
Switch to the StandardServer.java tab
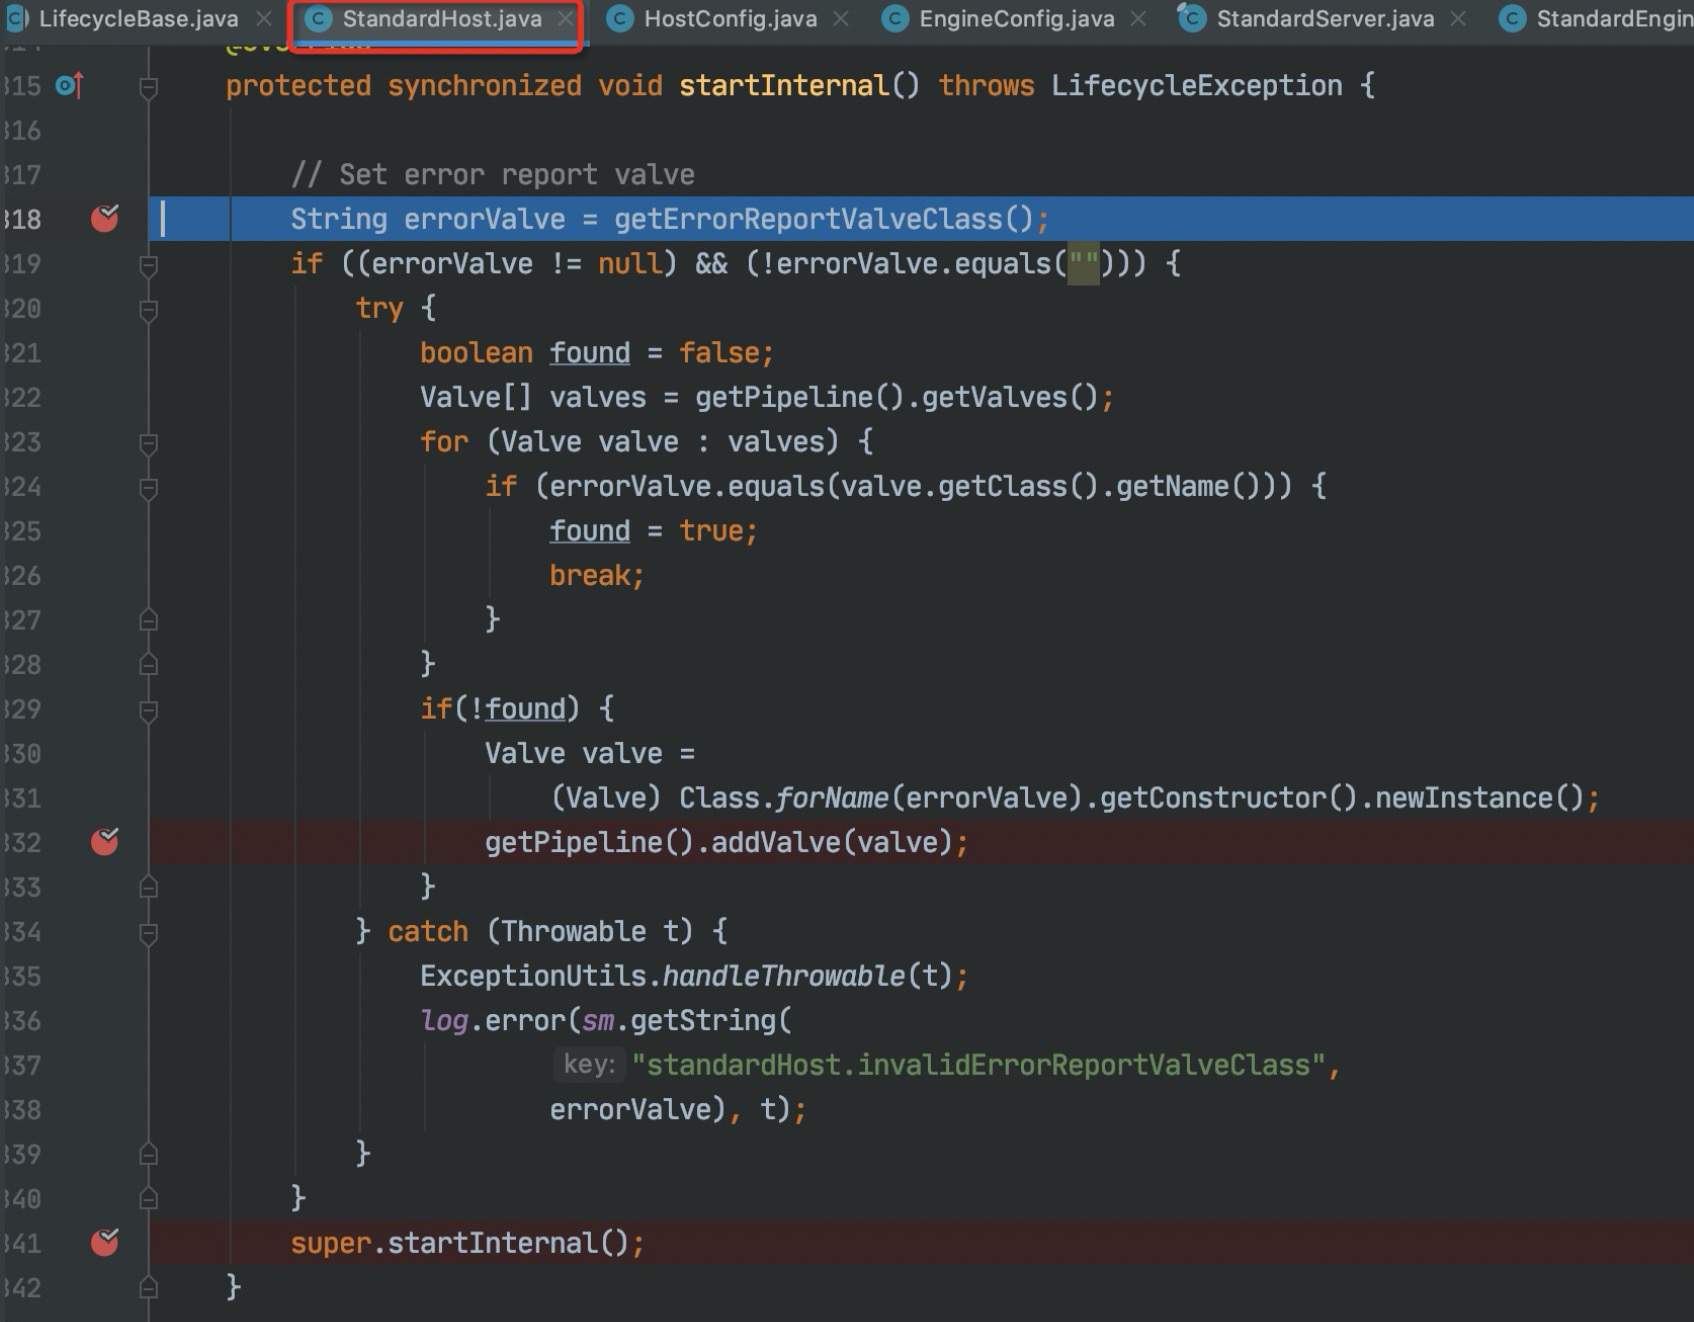pyautogui.click(x=1325, y=19)
